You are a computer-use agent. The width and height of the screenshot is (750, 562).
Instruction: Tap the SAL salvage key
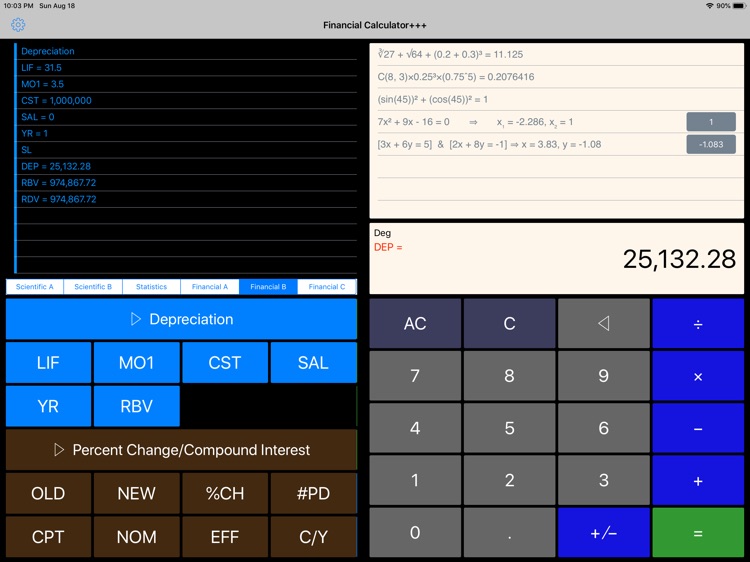313,363
